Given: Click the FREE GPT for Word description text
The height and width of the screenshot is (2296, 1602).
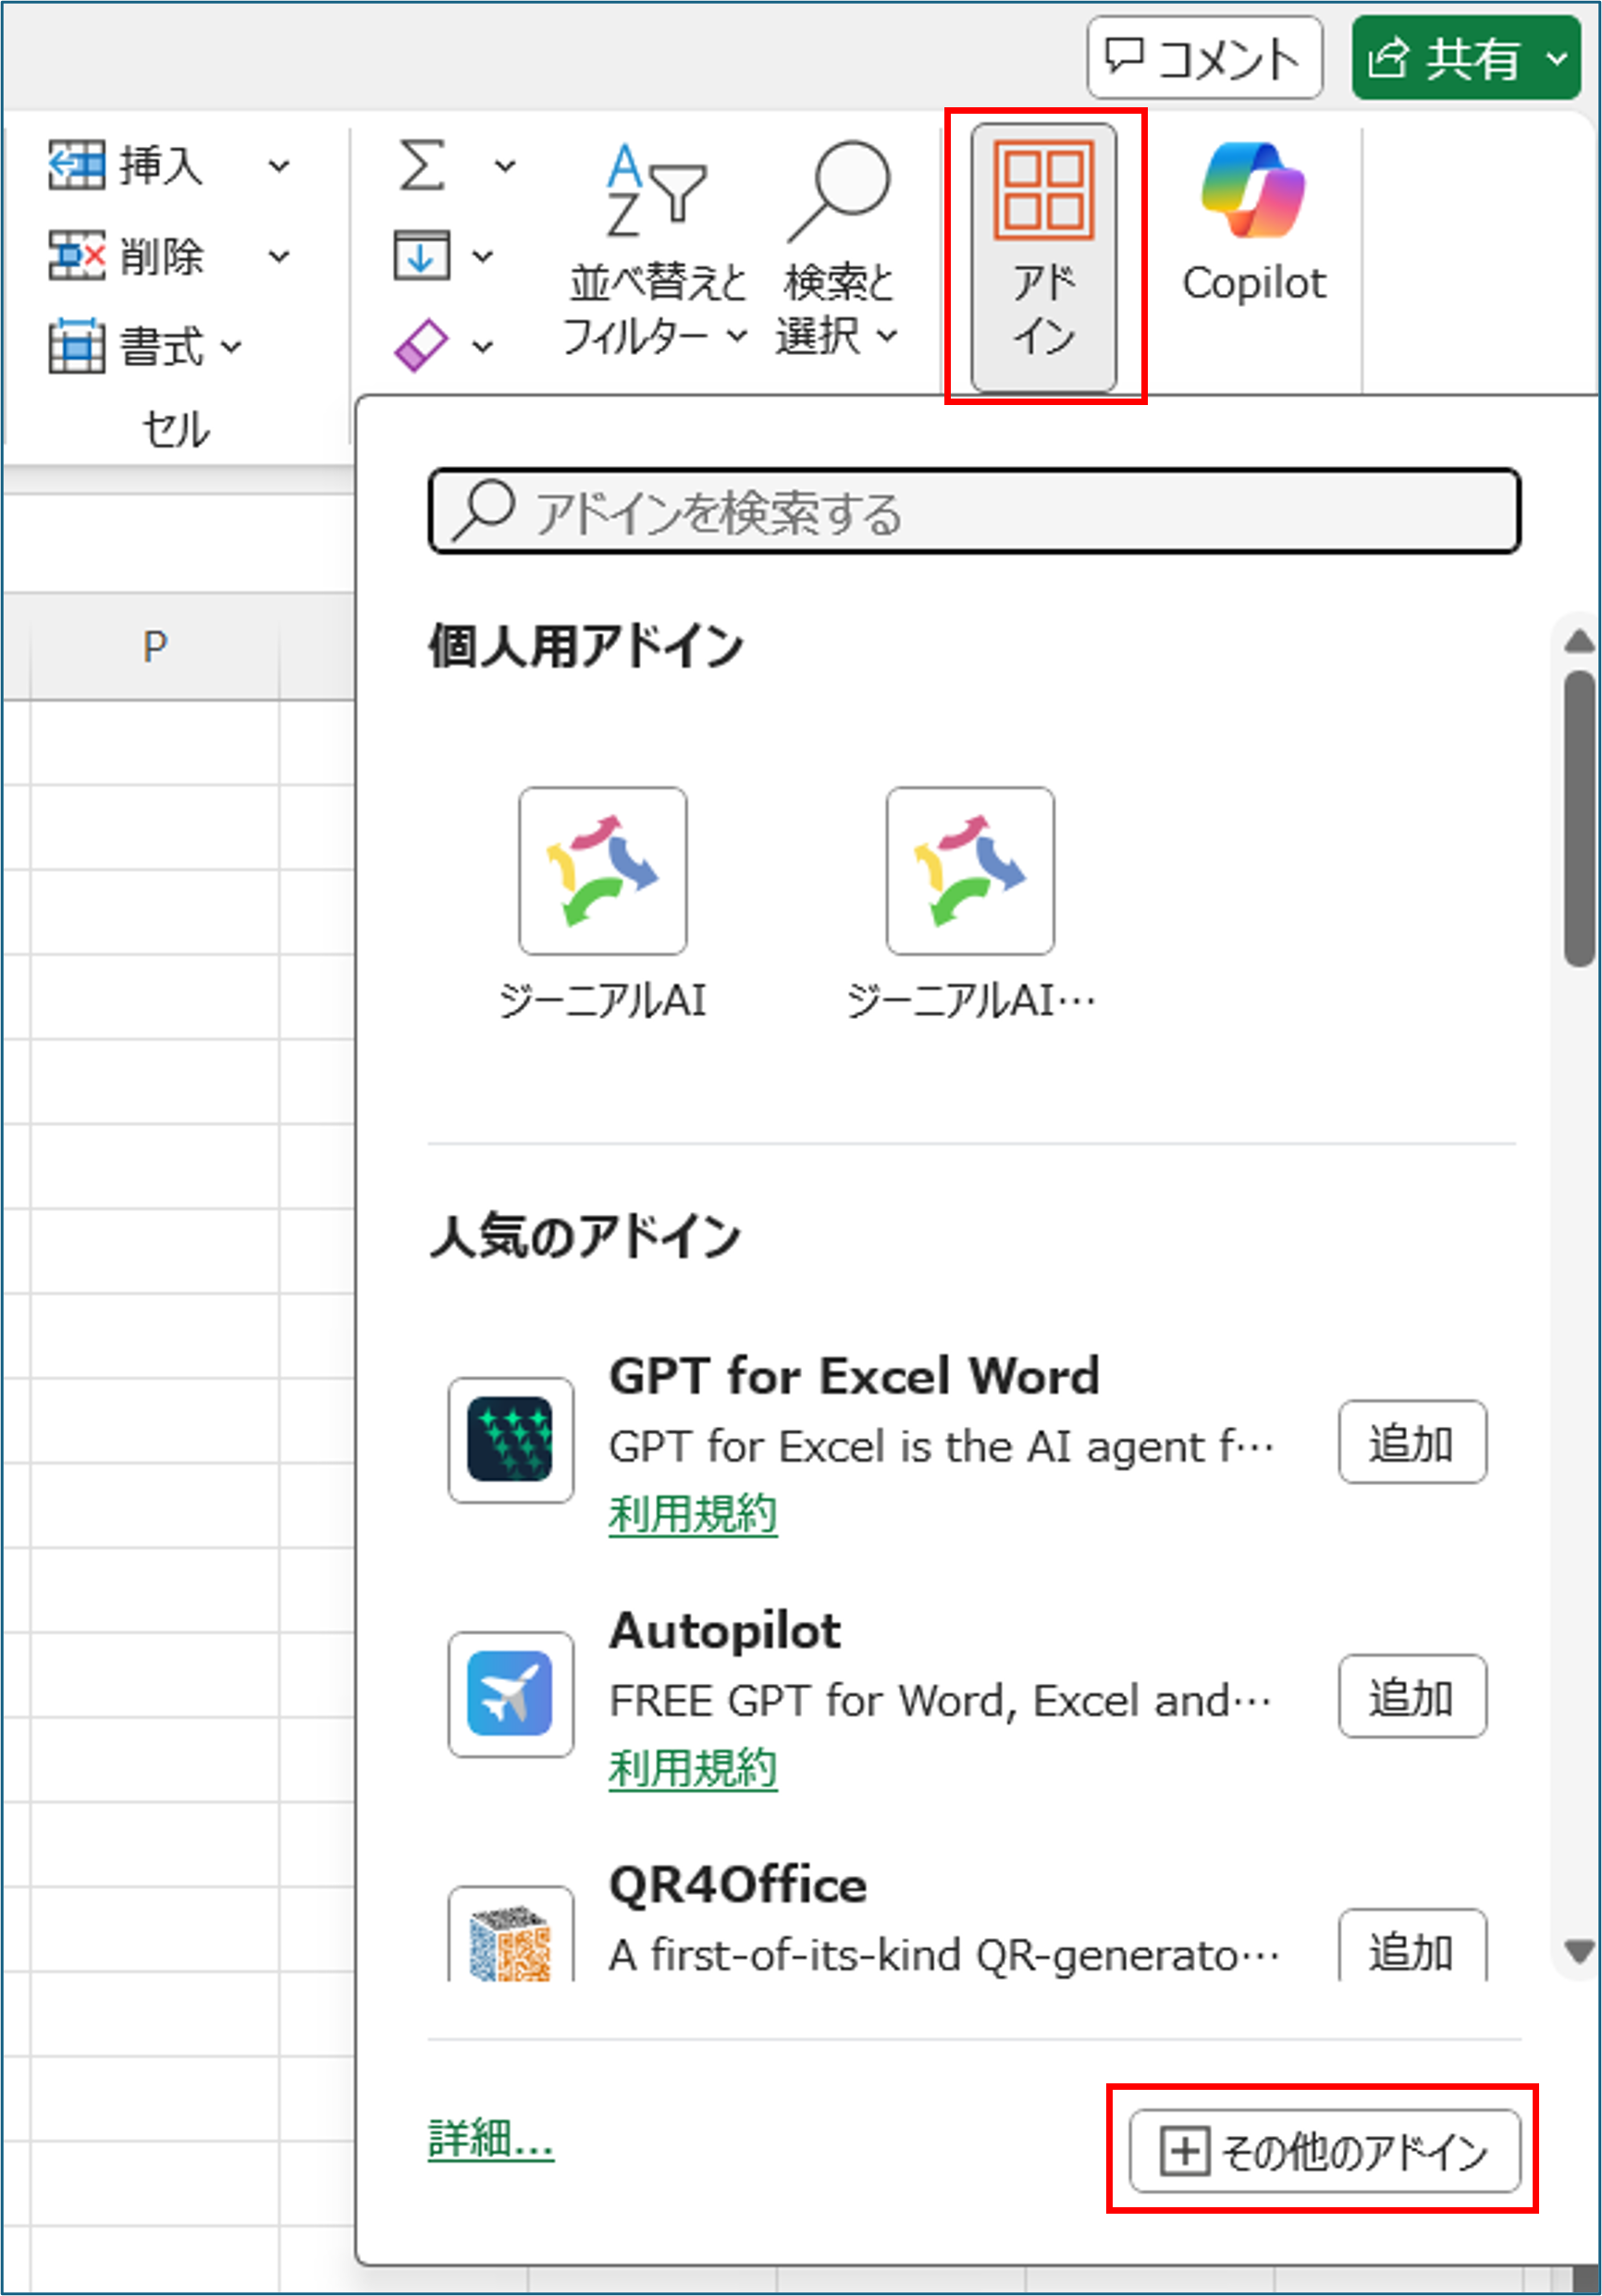Looking at the screenshot, I should (x=940, y=1701).
